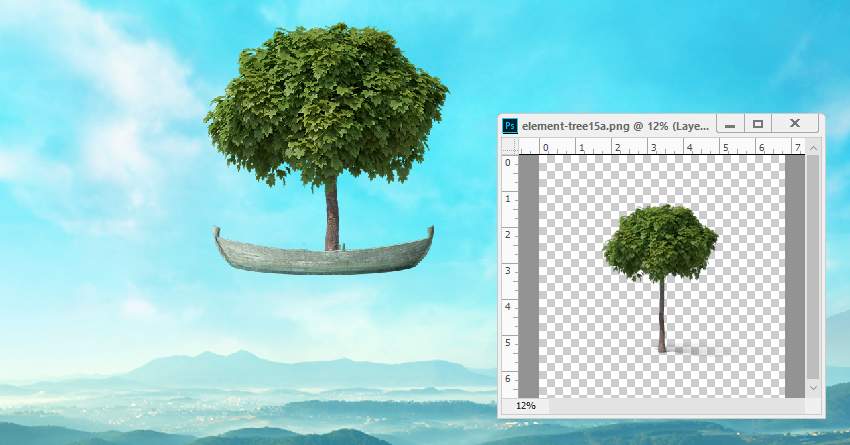Click the vertical scrollbar up arrow in the tree window
This screenshot has height=445, width=850.
pos(813,147)
